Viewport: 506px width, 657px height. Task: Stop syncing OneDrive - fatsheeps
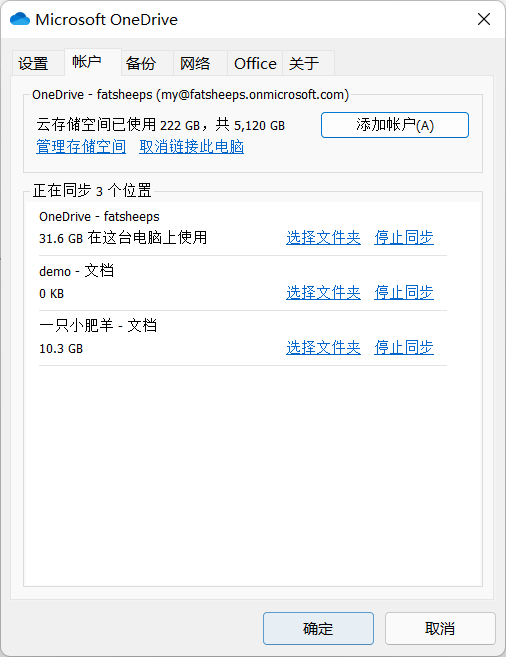[404, 238]
